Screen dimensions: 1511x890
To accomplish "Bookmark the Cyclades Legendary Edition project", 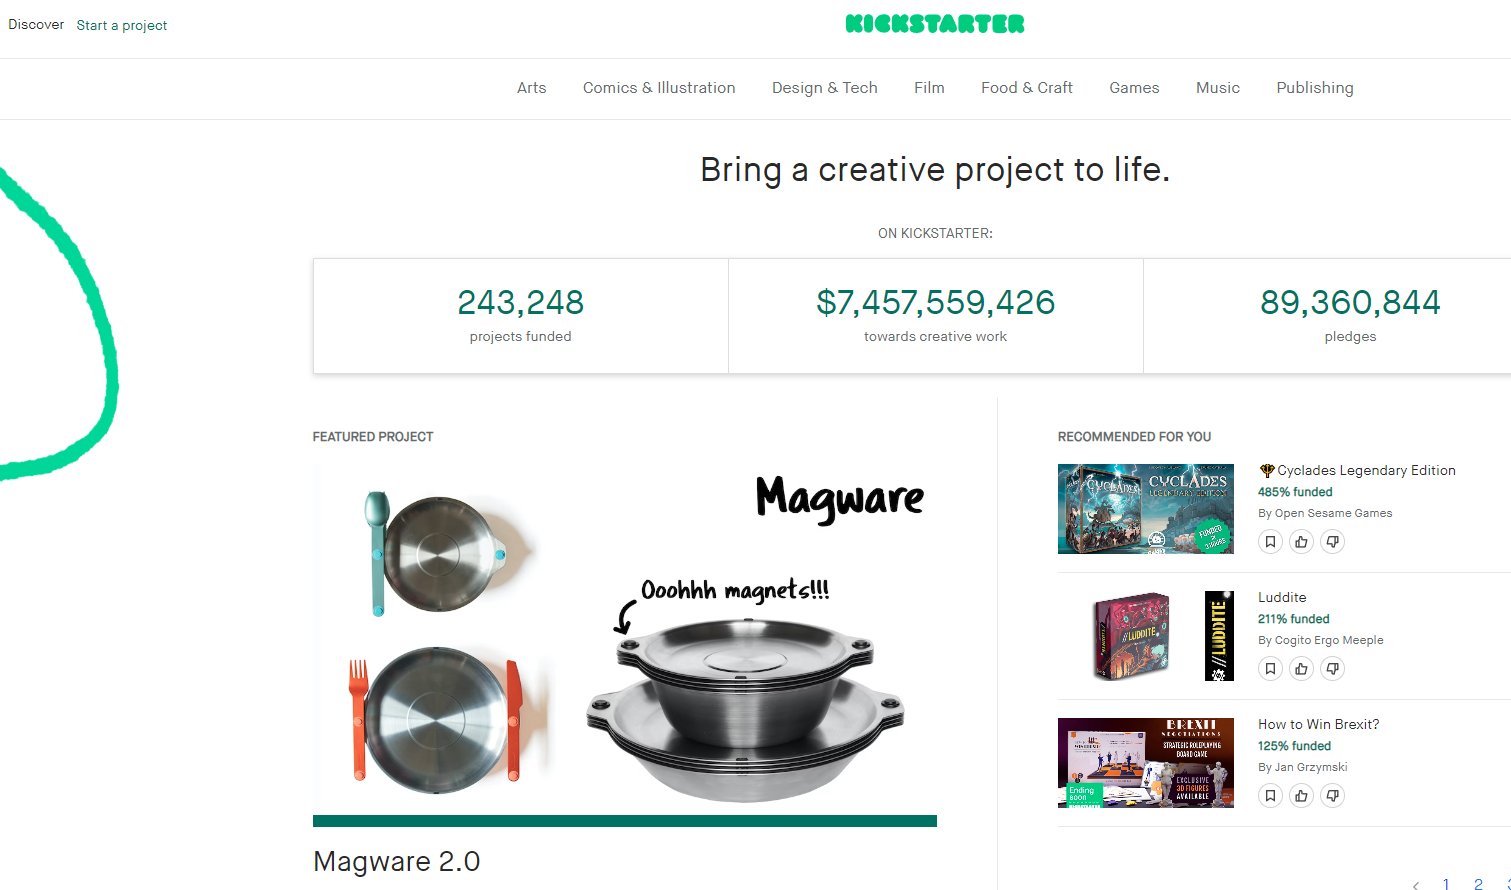I will coord(1270,542).
